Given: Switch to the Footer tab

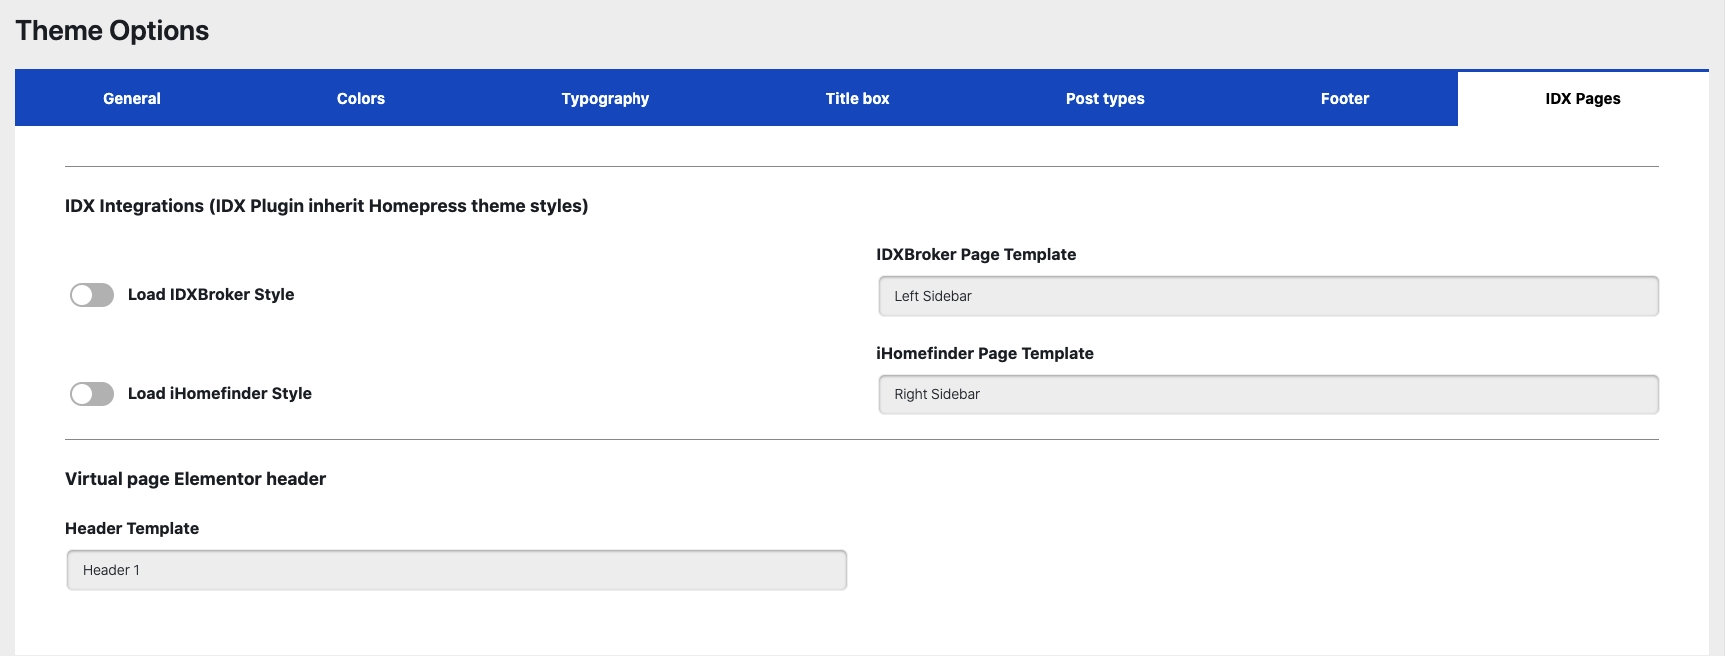Looking at the screenshot, I should coord(1344,98).
